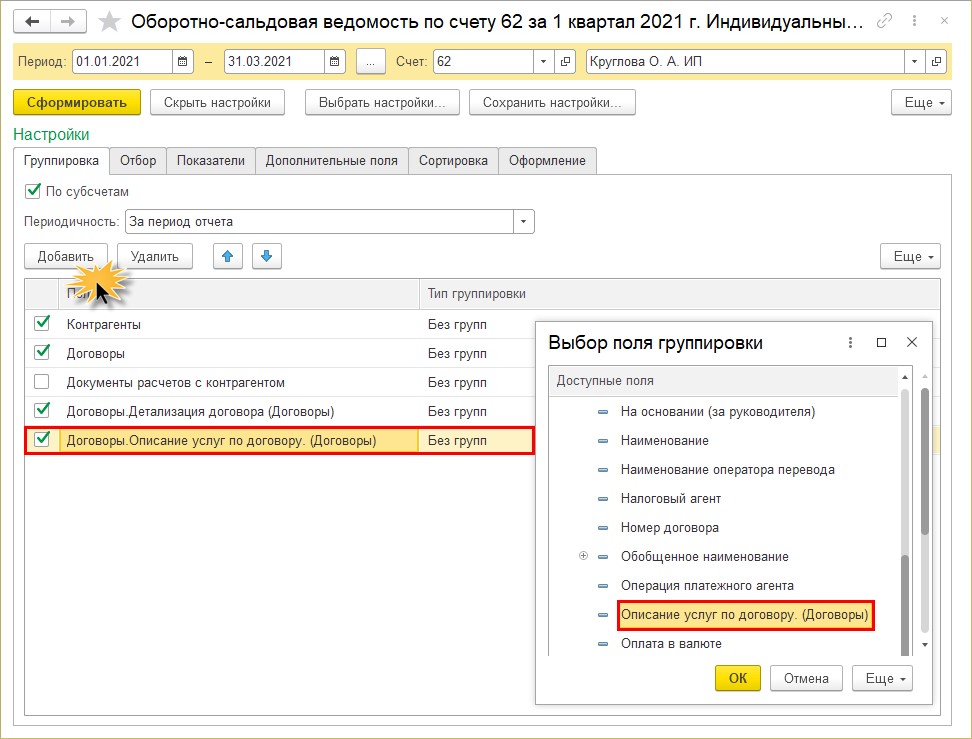Open the account 62 form icon

pyautogui.click(x=565, y=62)
